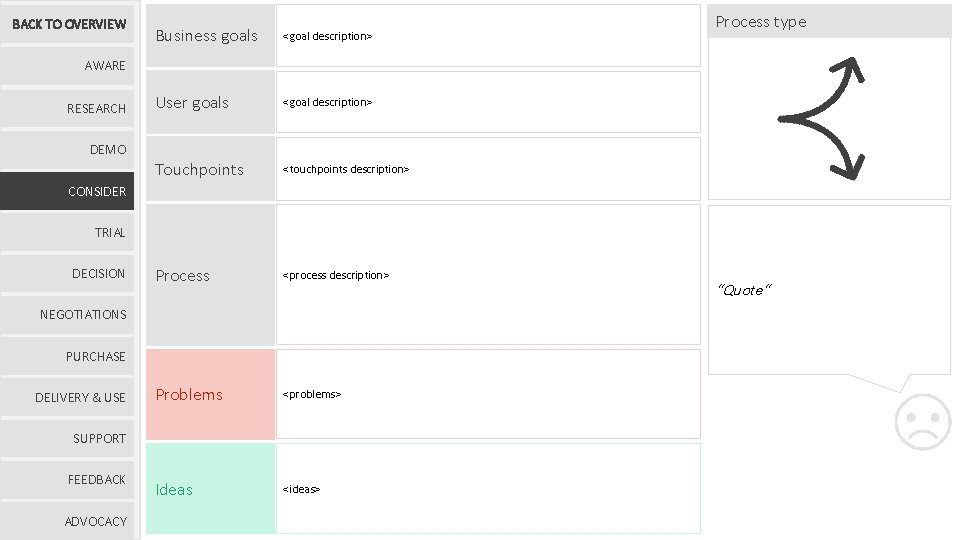Screen dimensions: 960x540
Task: Select the DEMO stage tab
Action: [x=69, y=150]
